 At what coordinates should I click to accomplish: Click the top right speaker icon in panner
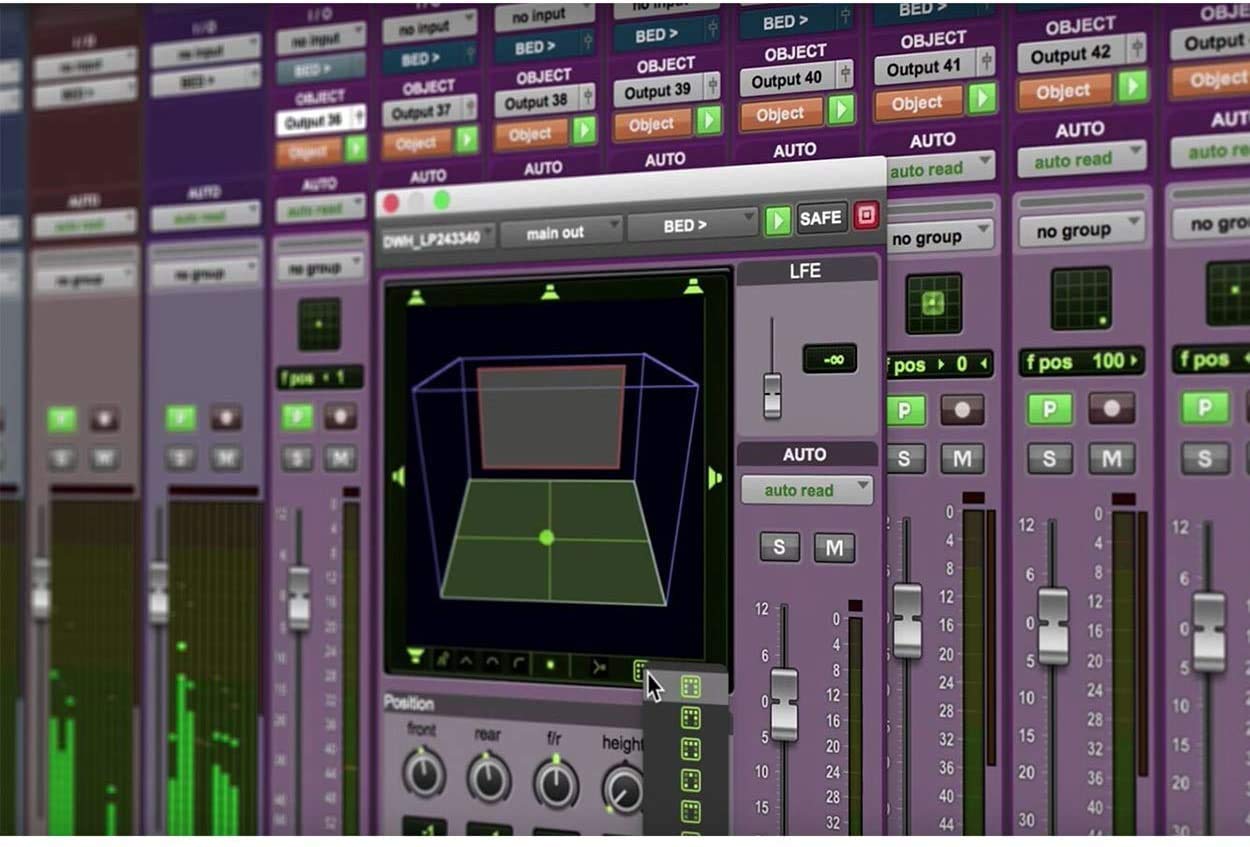click(x=694, y=286)
